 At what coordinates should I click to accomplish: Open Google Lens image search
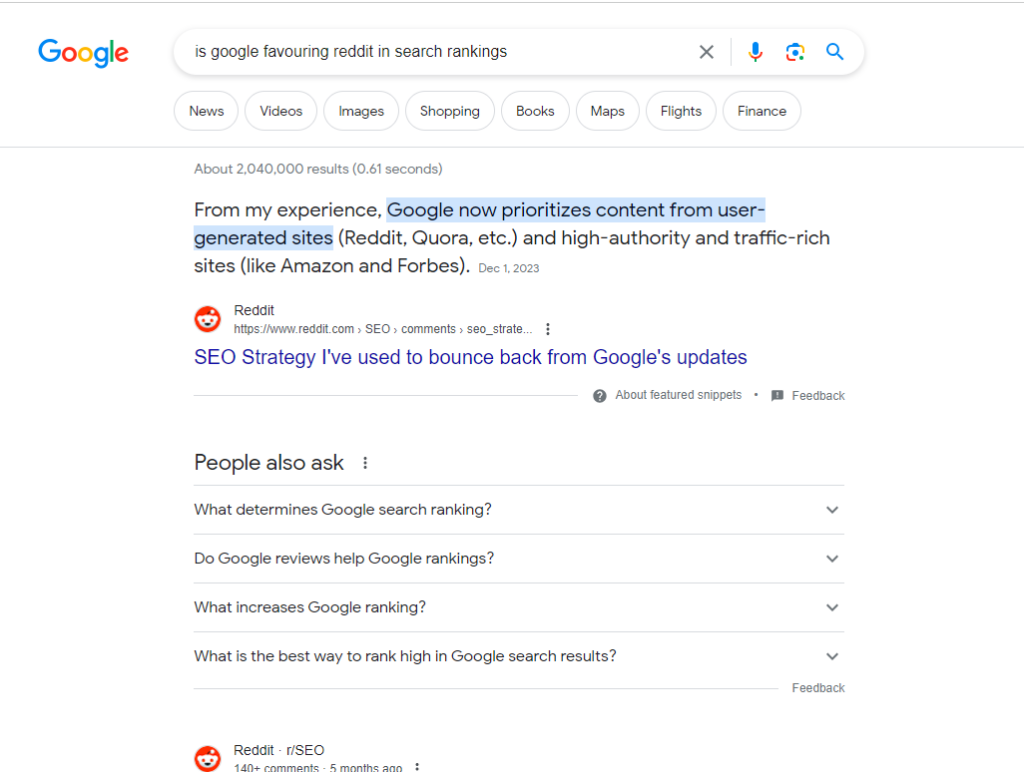795,52
